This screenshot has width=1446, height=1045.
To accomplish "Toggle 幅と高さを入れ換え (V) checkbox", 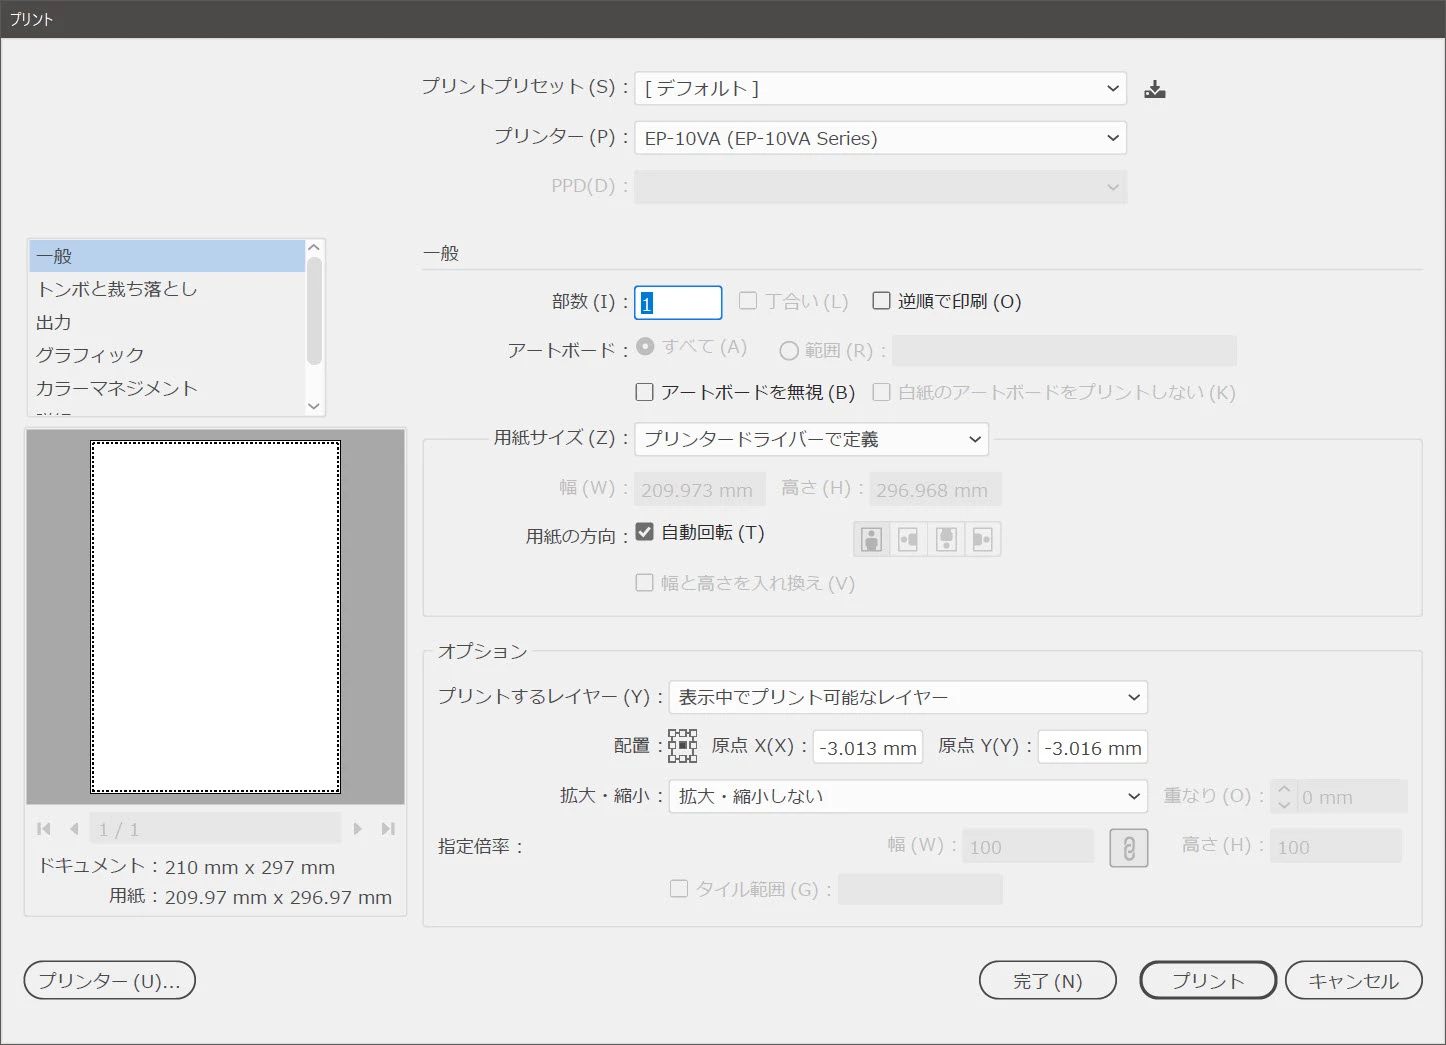I will [x=645, y=582].
